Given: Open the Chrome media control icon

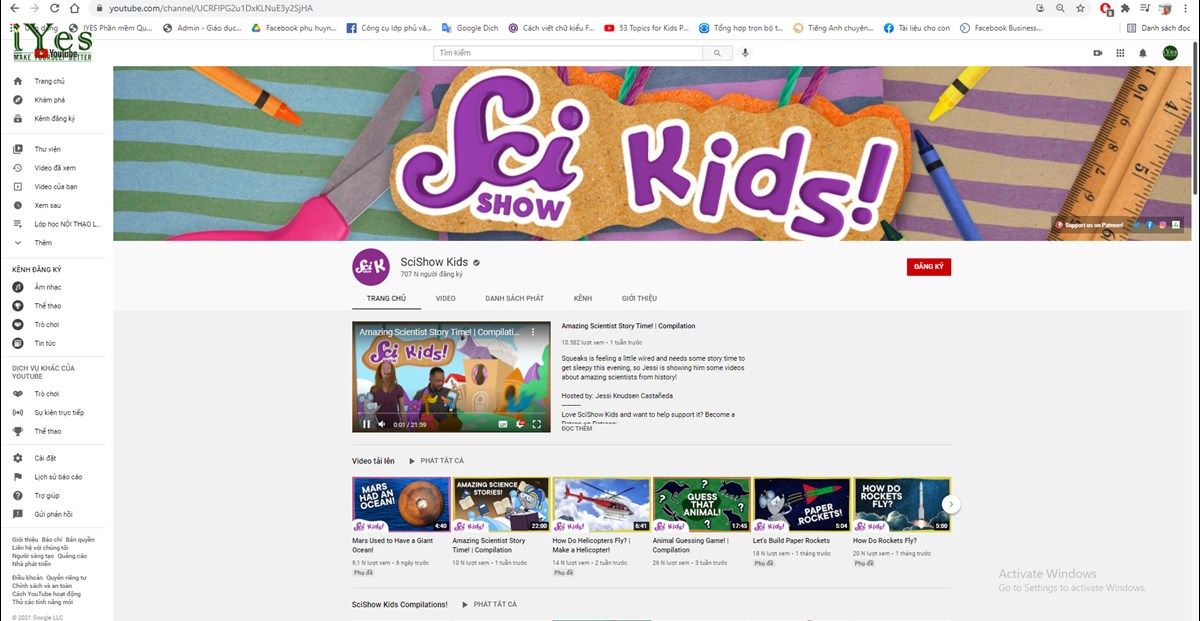Looking at the screenshot, I should coord(1145,8).
